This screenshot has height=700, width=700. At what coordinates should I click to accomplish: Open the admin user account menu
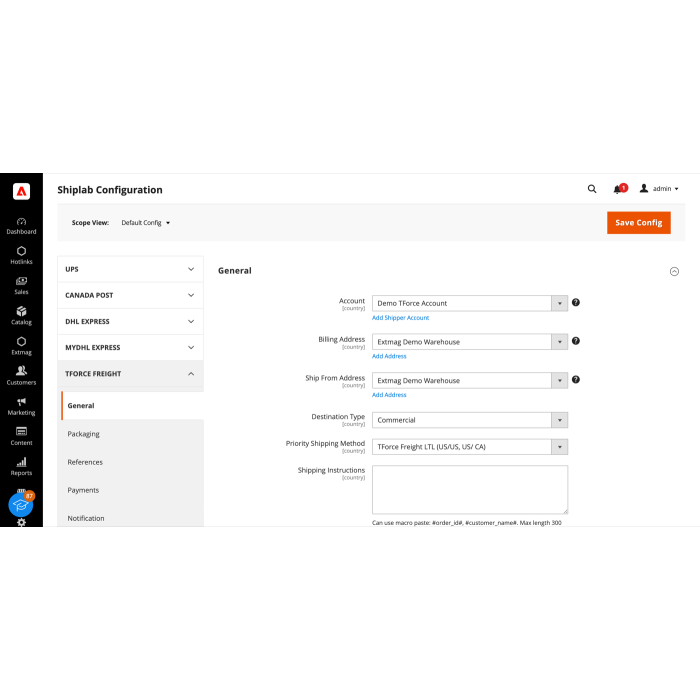pyautogui.click(x=659, y=189)
